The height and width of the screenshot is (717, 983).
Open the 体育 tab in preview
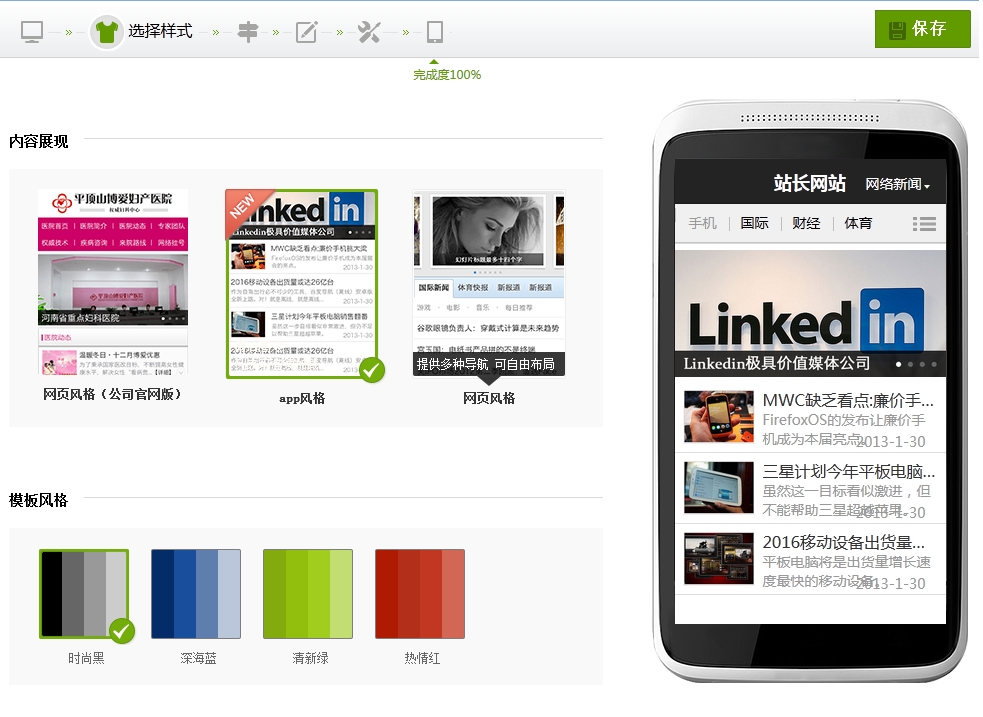[858, 223]
